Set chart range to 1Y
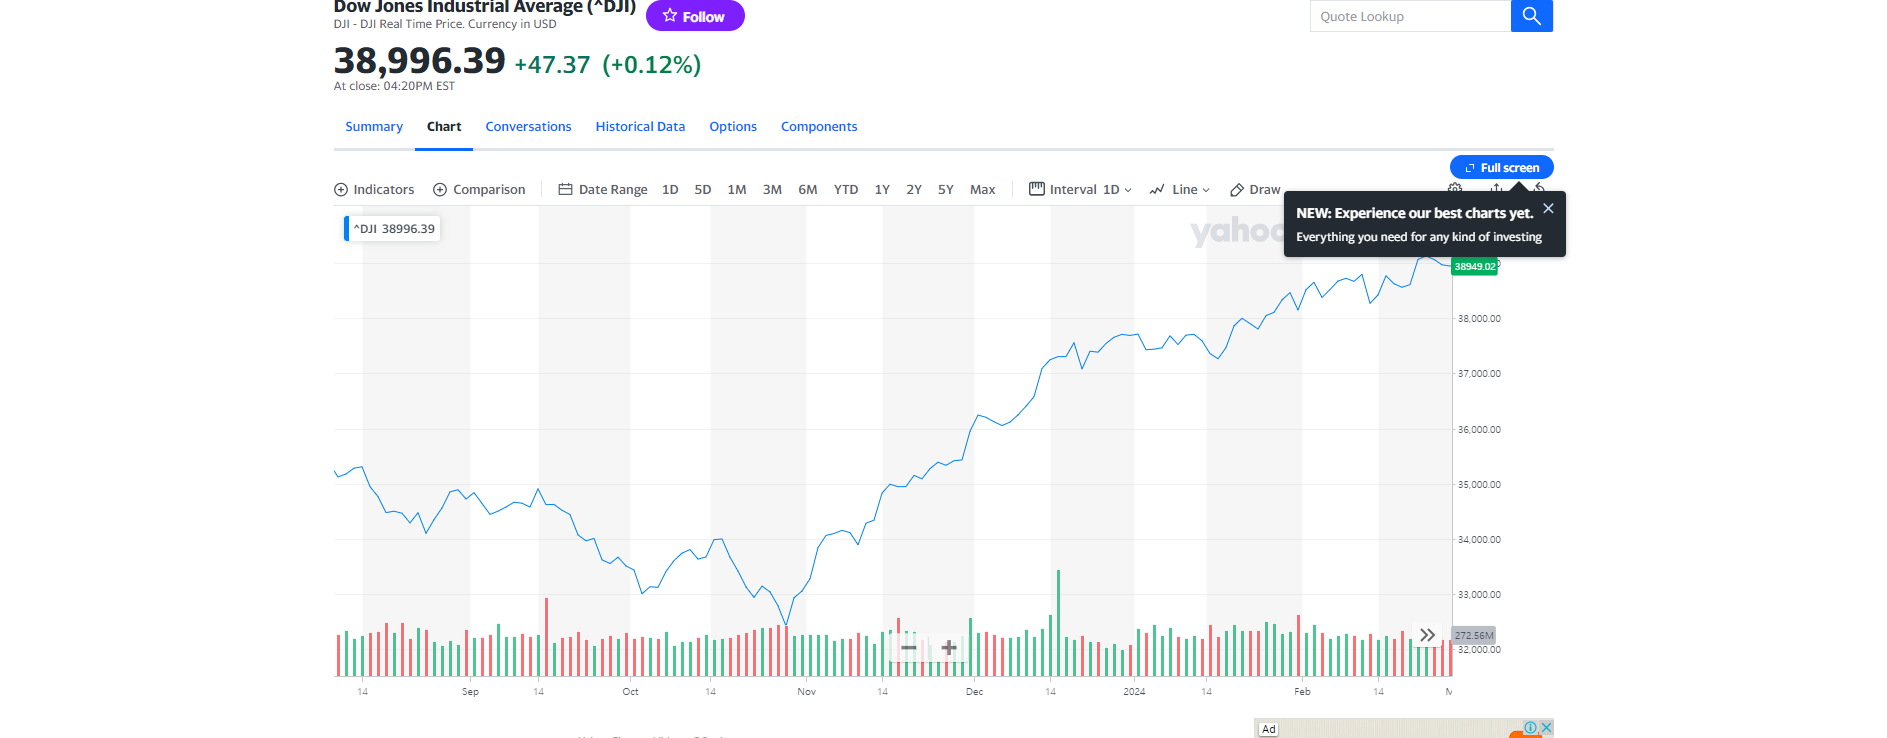Viewport: 1887px width, 738px height. click(x=882, y=190)
